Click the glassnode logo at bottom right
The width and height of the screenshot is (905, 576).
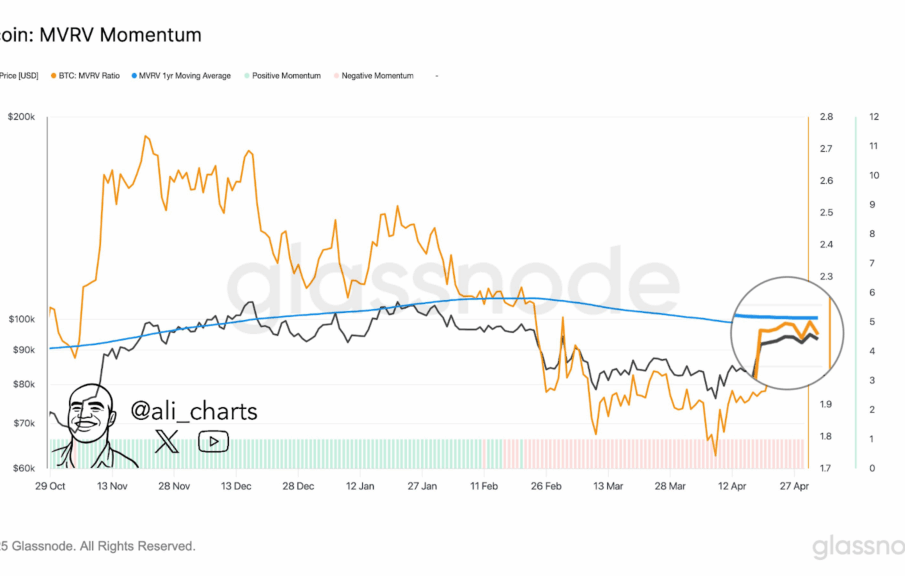(x=857, y=547)
